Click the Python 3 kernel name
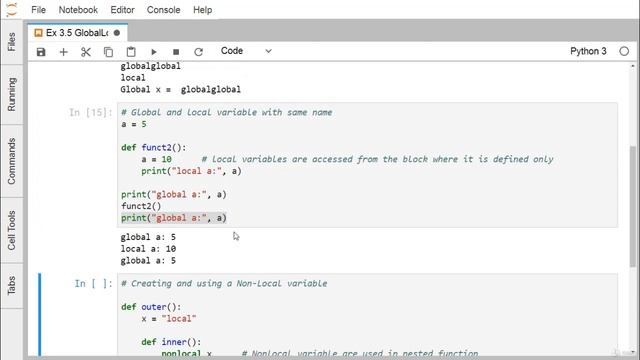 (x=588, y=51)
